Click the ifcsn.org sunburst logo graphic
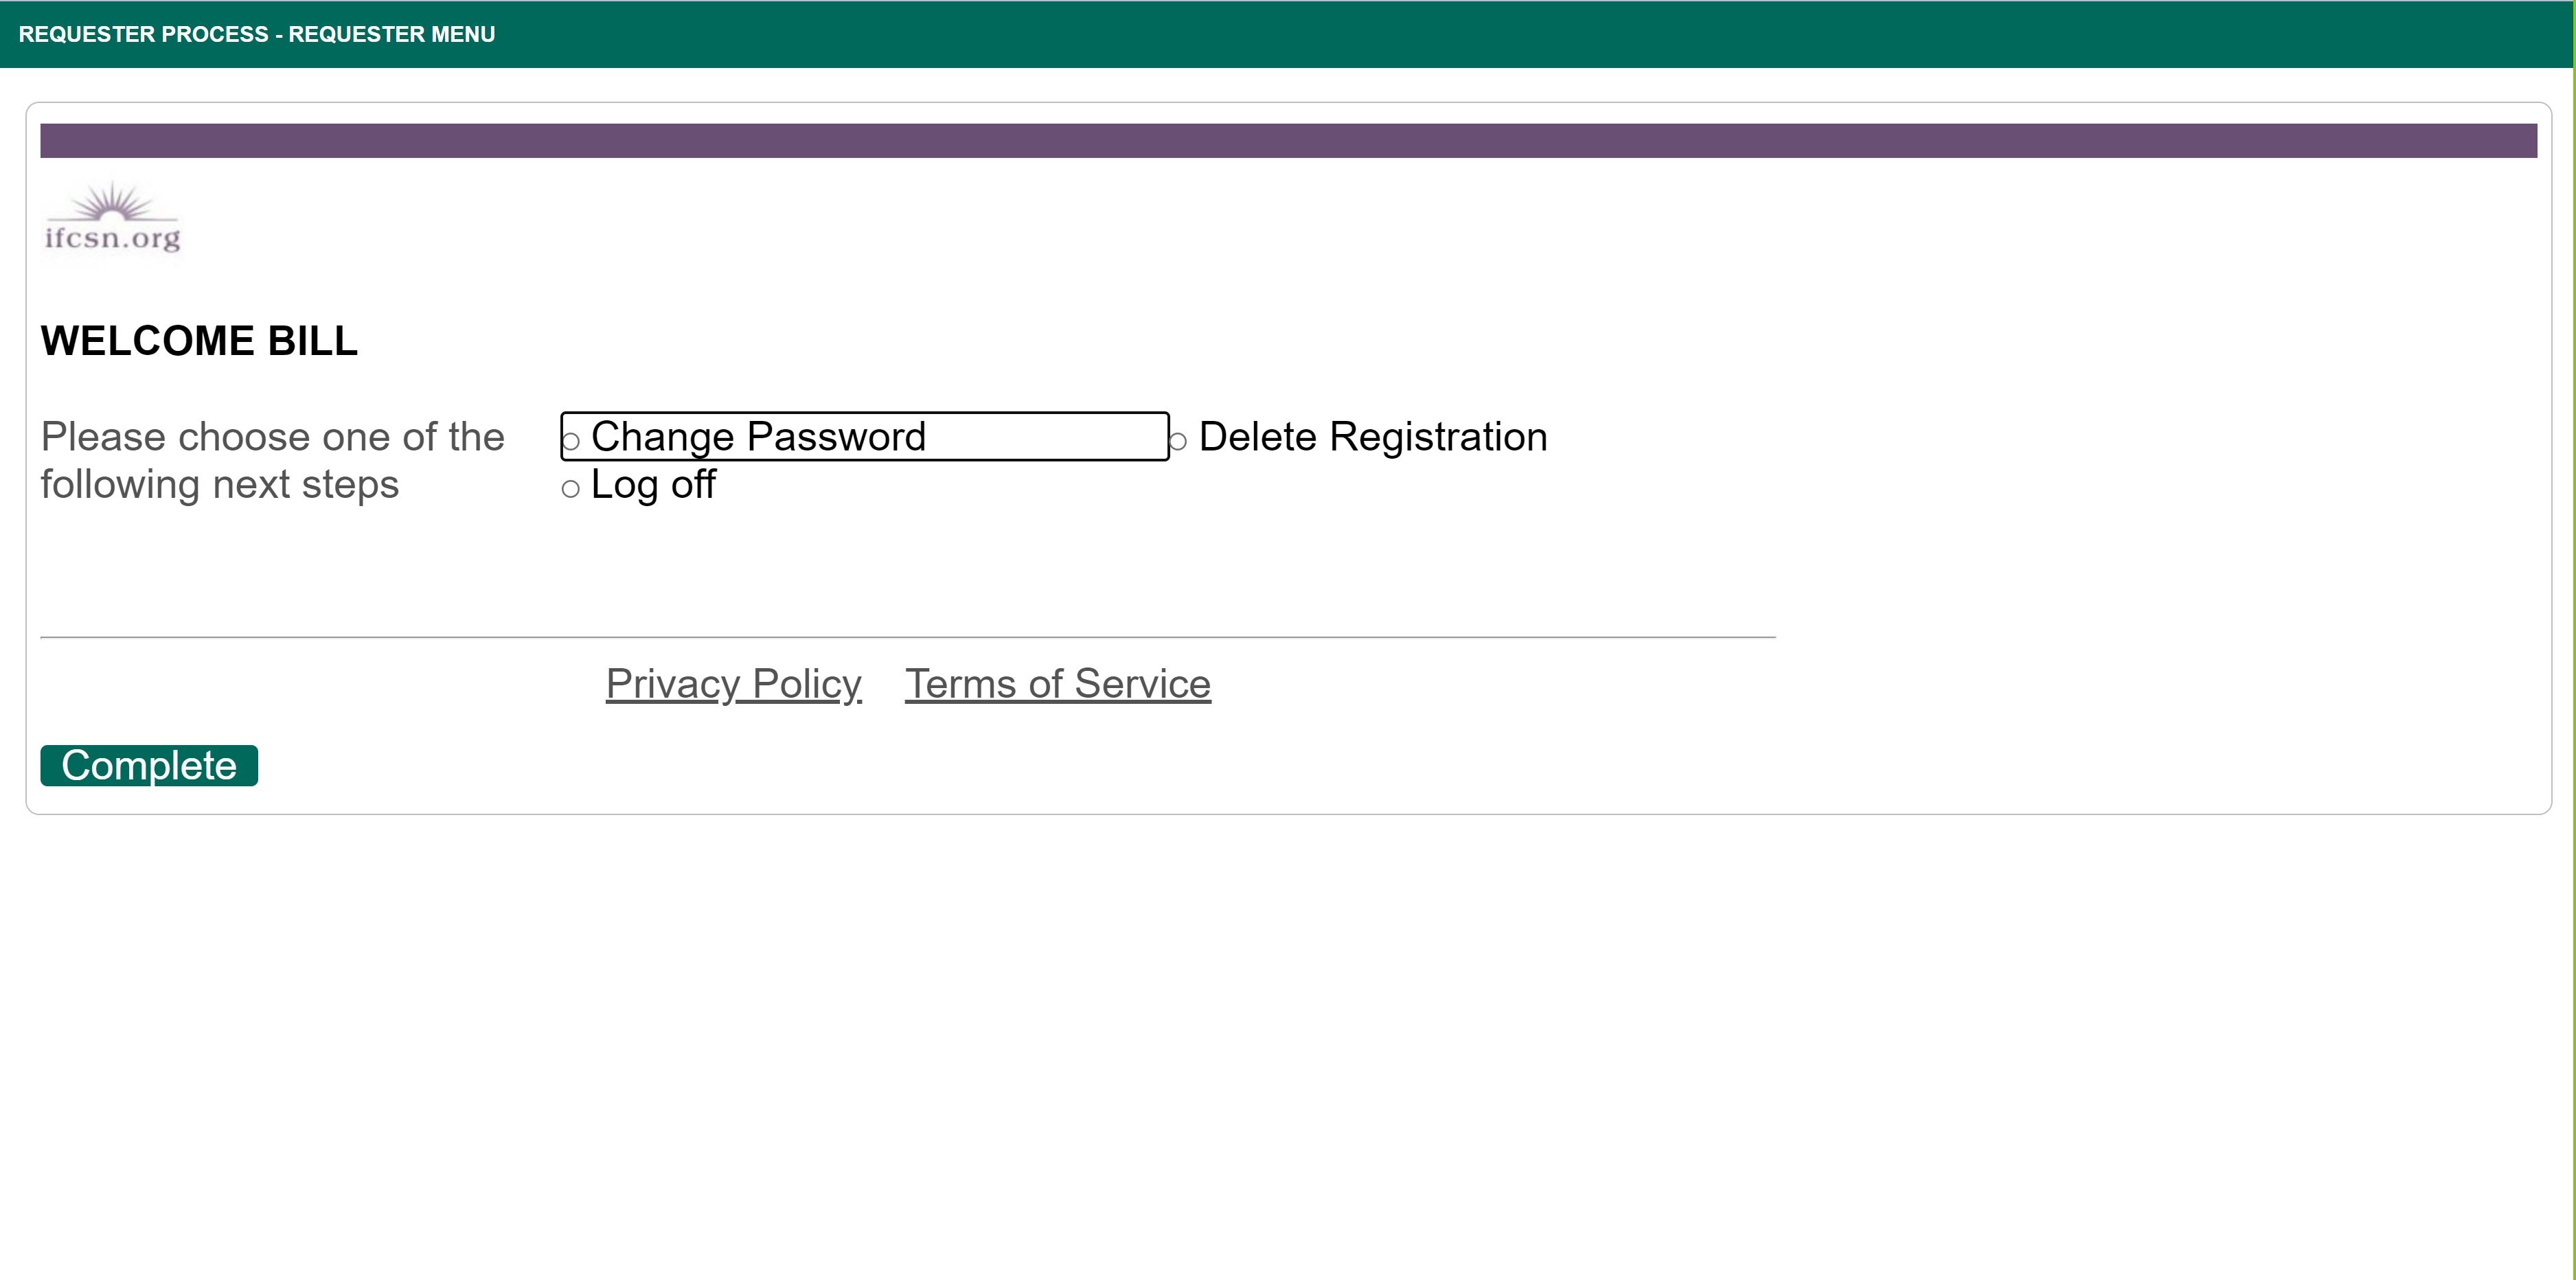The width and height of the screenshot is (2576, 1280). coord(113,202)
